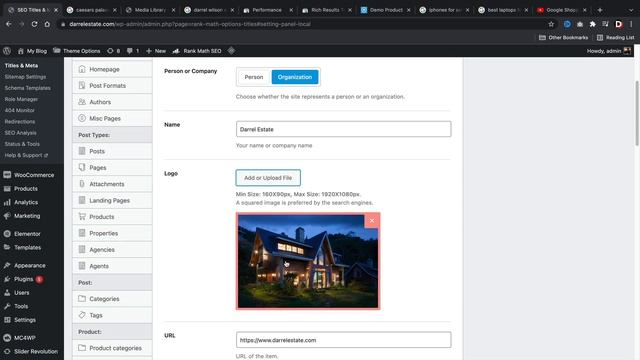Open the Properties settings tab
The height and width of the screenshot is (360, 640).
tap(112, 233)
